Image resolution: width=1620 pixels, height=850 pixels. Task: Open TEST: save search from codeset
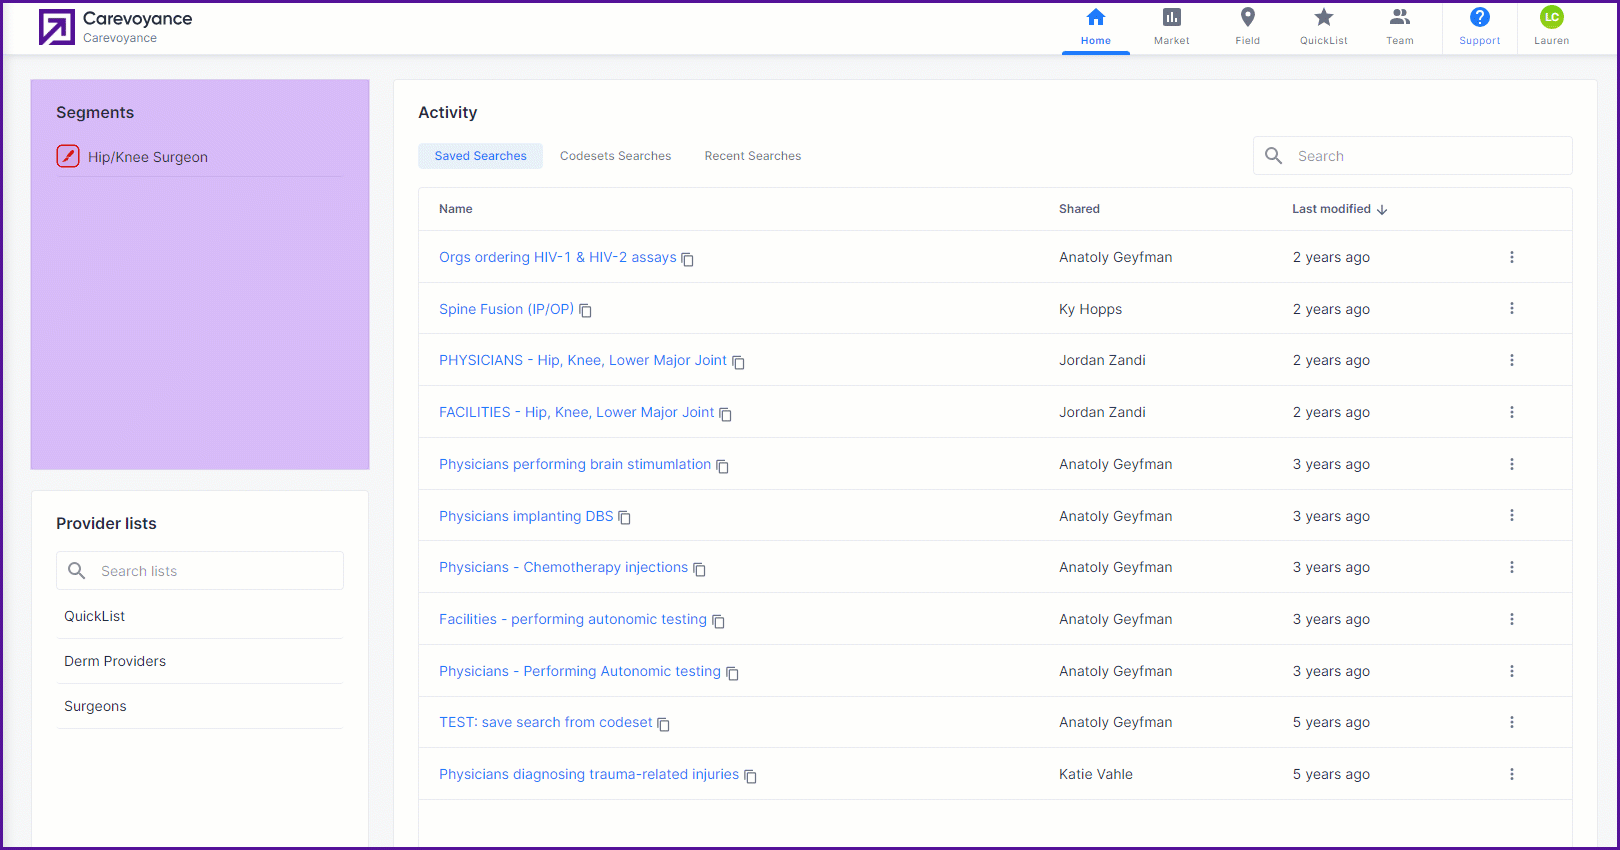coord(546,722)
